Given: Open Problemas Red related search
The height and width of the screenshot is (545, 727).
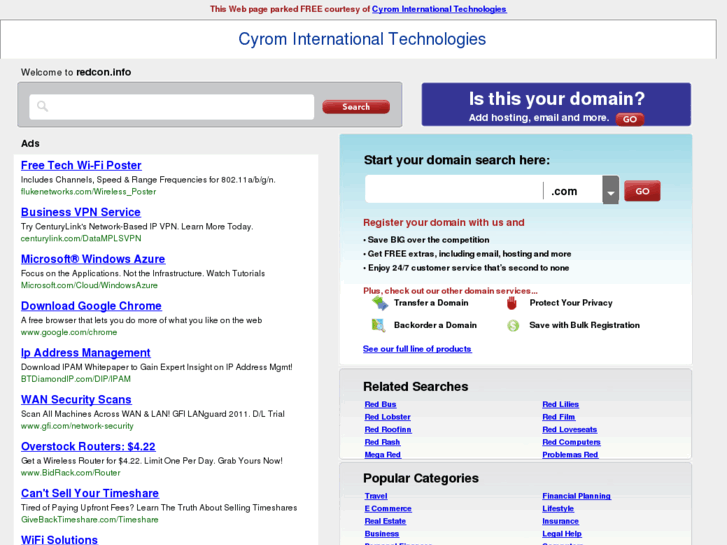Looking at the screenshot, I should click(x=570, y=455).
